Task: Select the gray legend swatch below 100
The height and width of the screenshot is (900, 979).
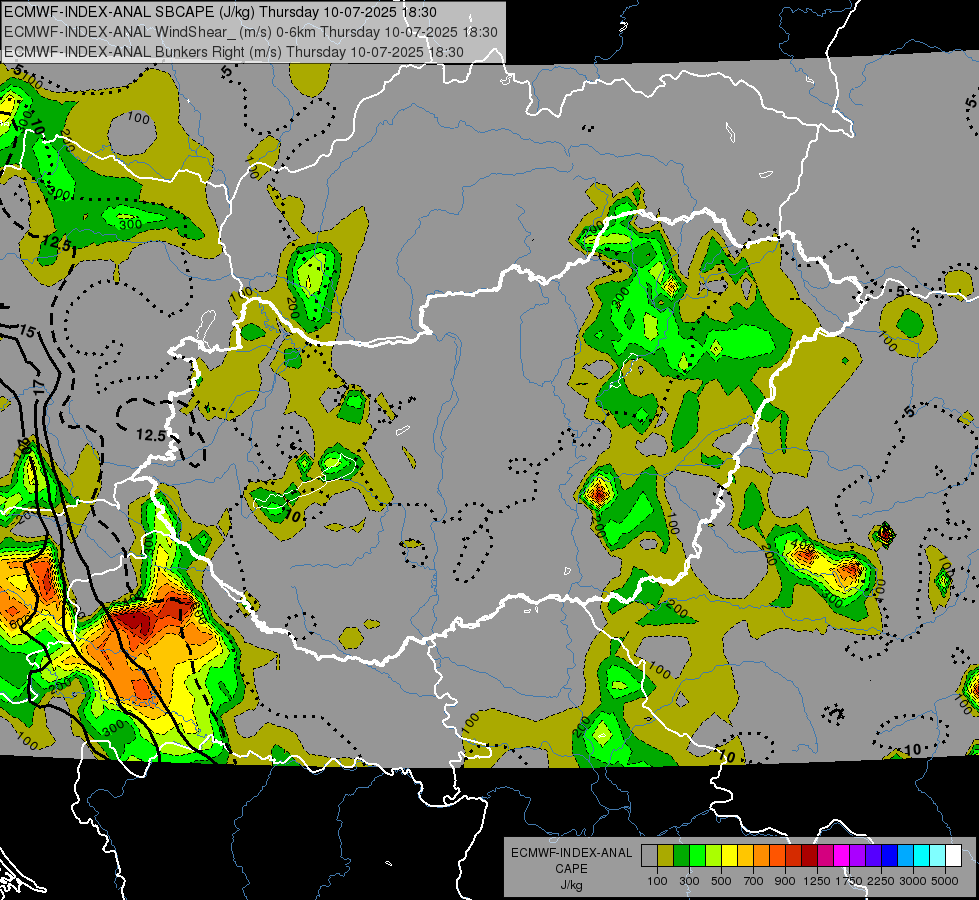Action: coord(649,855)
